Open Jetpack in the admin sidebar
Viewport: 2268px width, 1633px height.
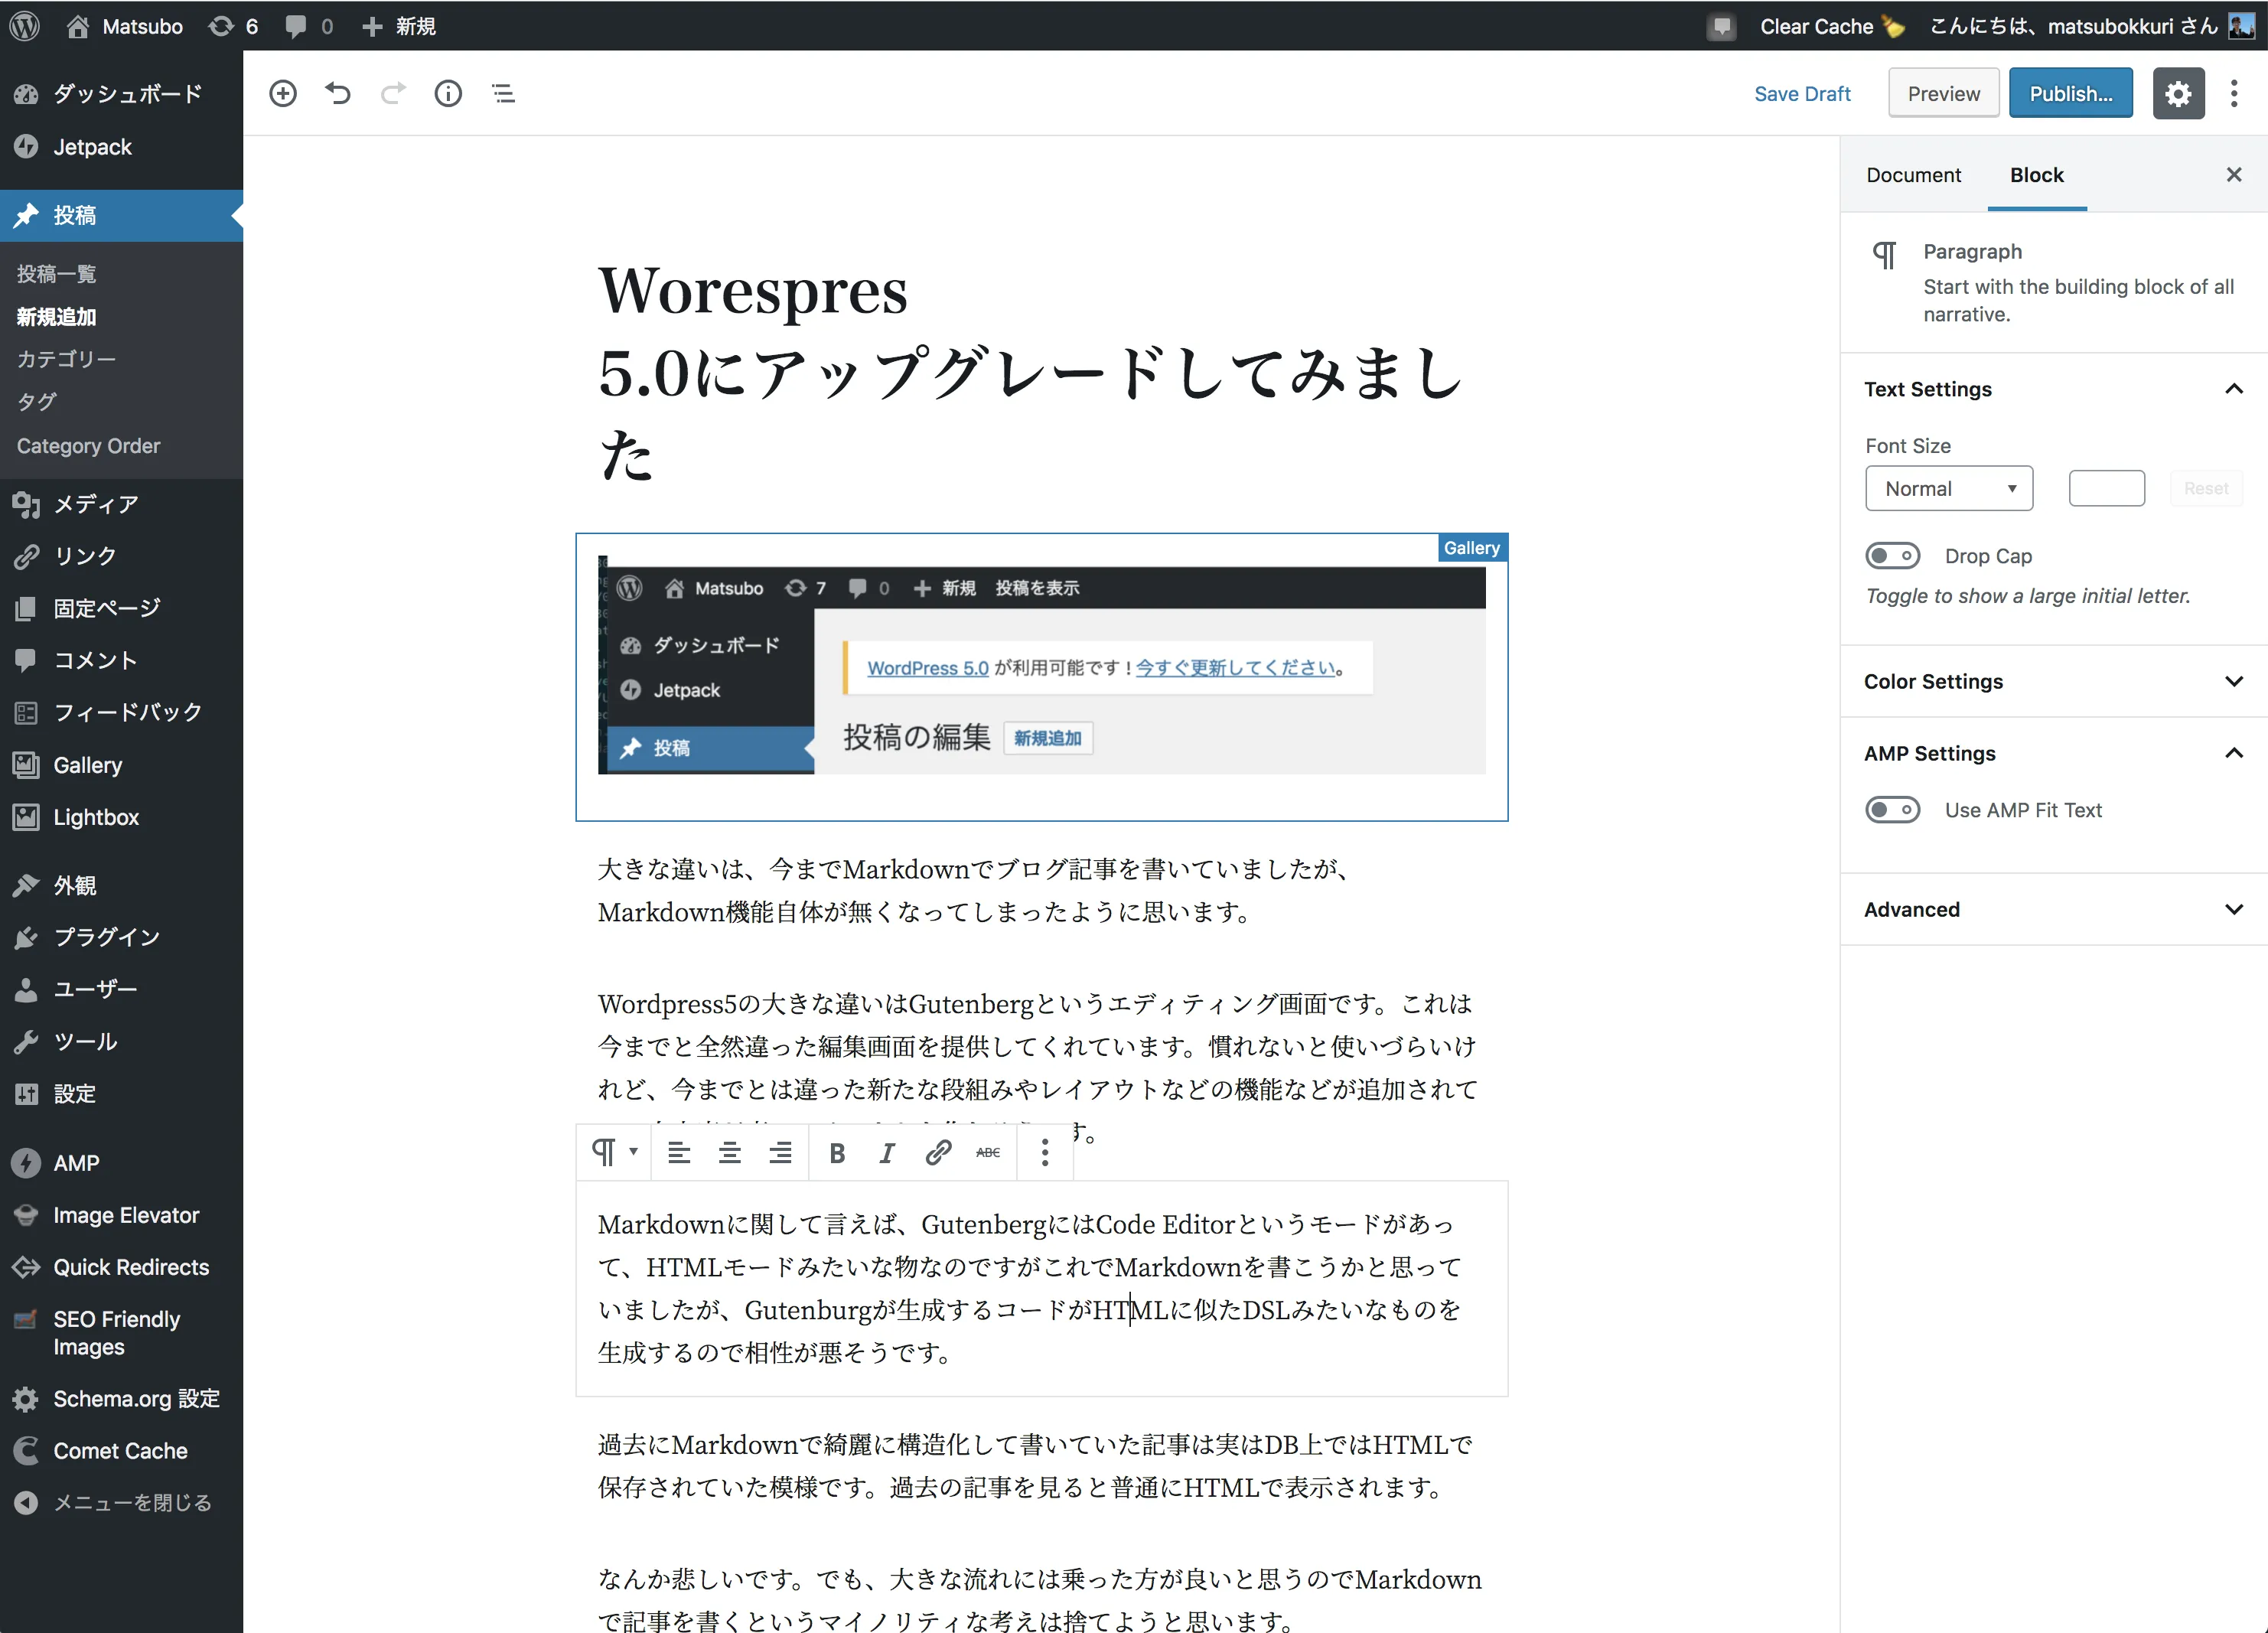point(92,147)
